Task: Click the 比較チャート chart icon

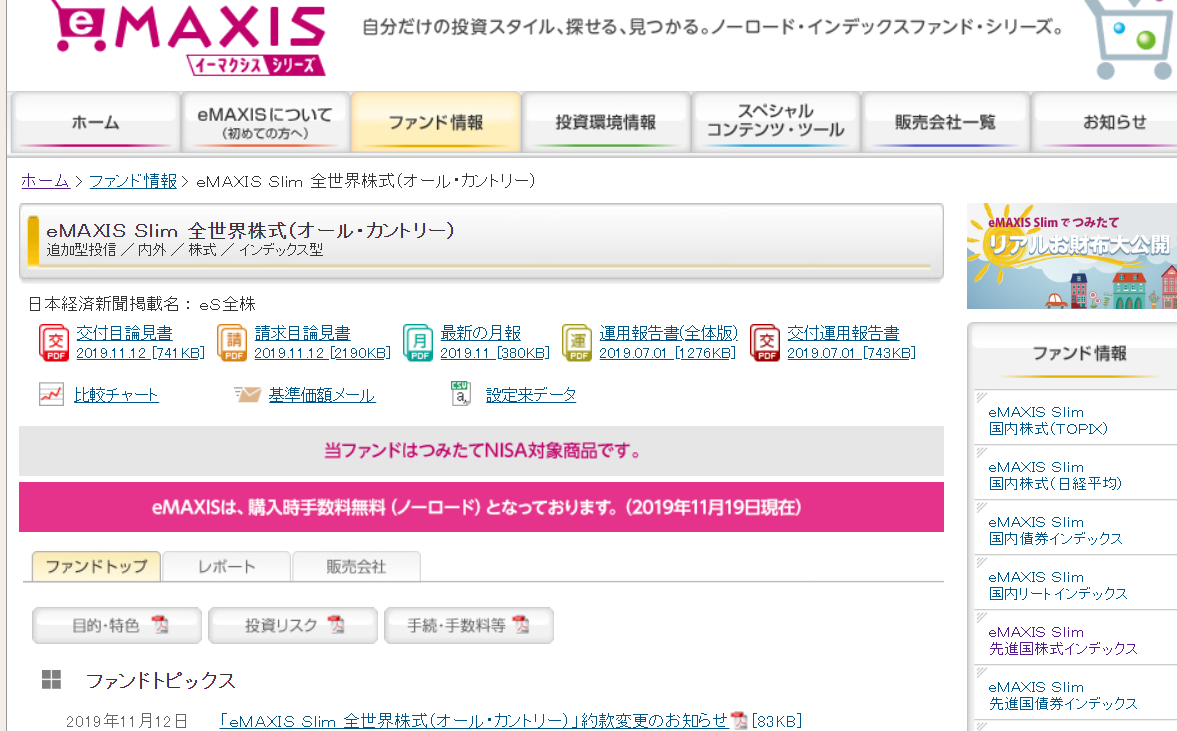Action: click(51, 395)
